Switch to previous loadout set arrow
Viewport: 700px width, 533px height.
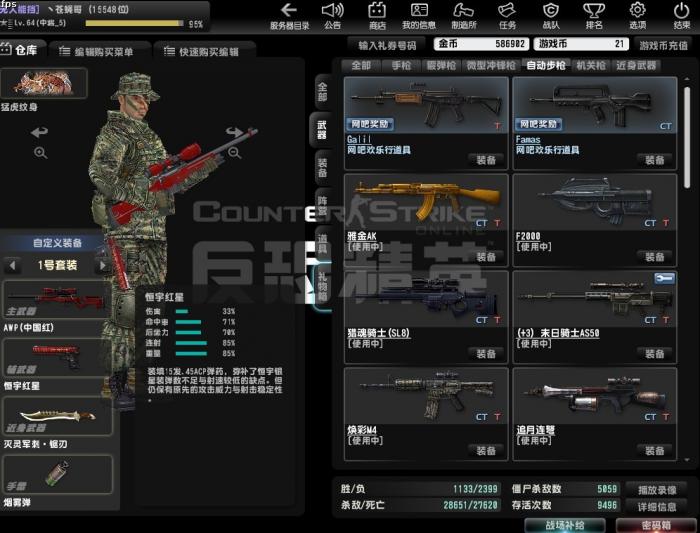12,266
